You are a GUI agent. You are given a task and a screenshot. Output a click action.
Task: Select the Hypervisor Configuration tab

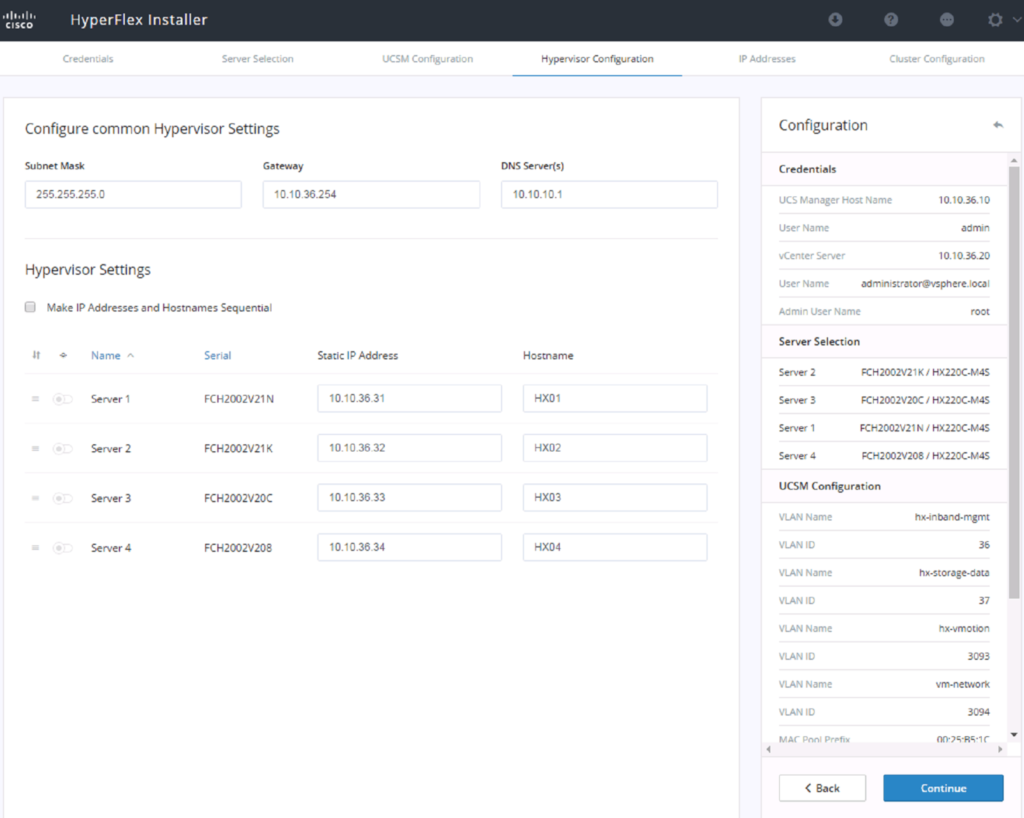597,59
